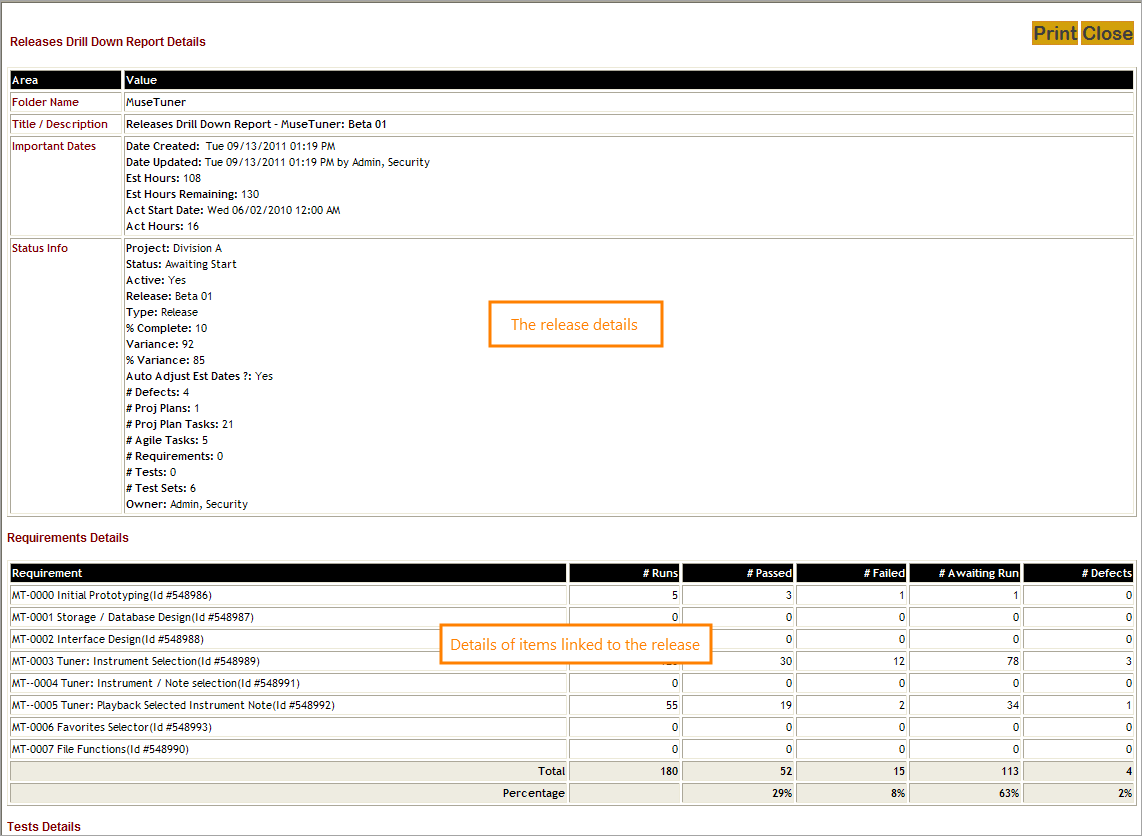The width and height of the screenshot is (1142, 836).
Task: Select the MT-0007 File Functions requirement
Action: (100, 749)
